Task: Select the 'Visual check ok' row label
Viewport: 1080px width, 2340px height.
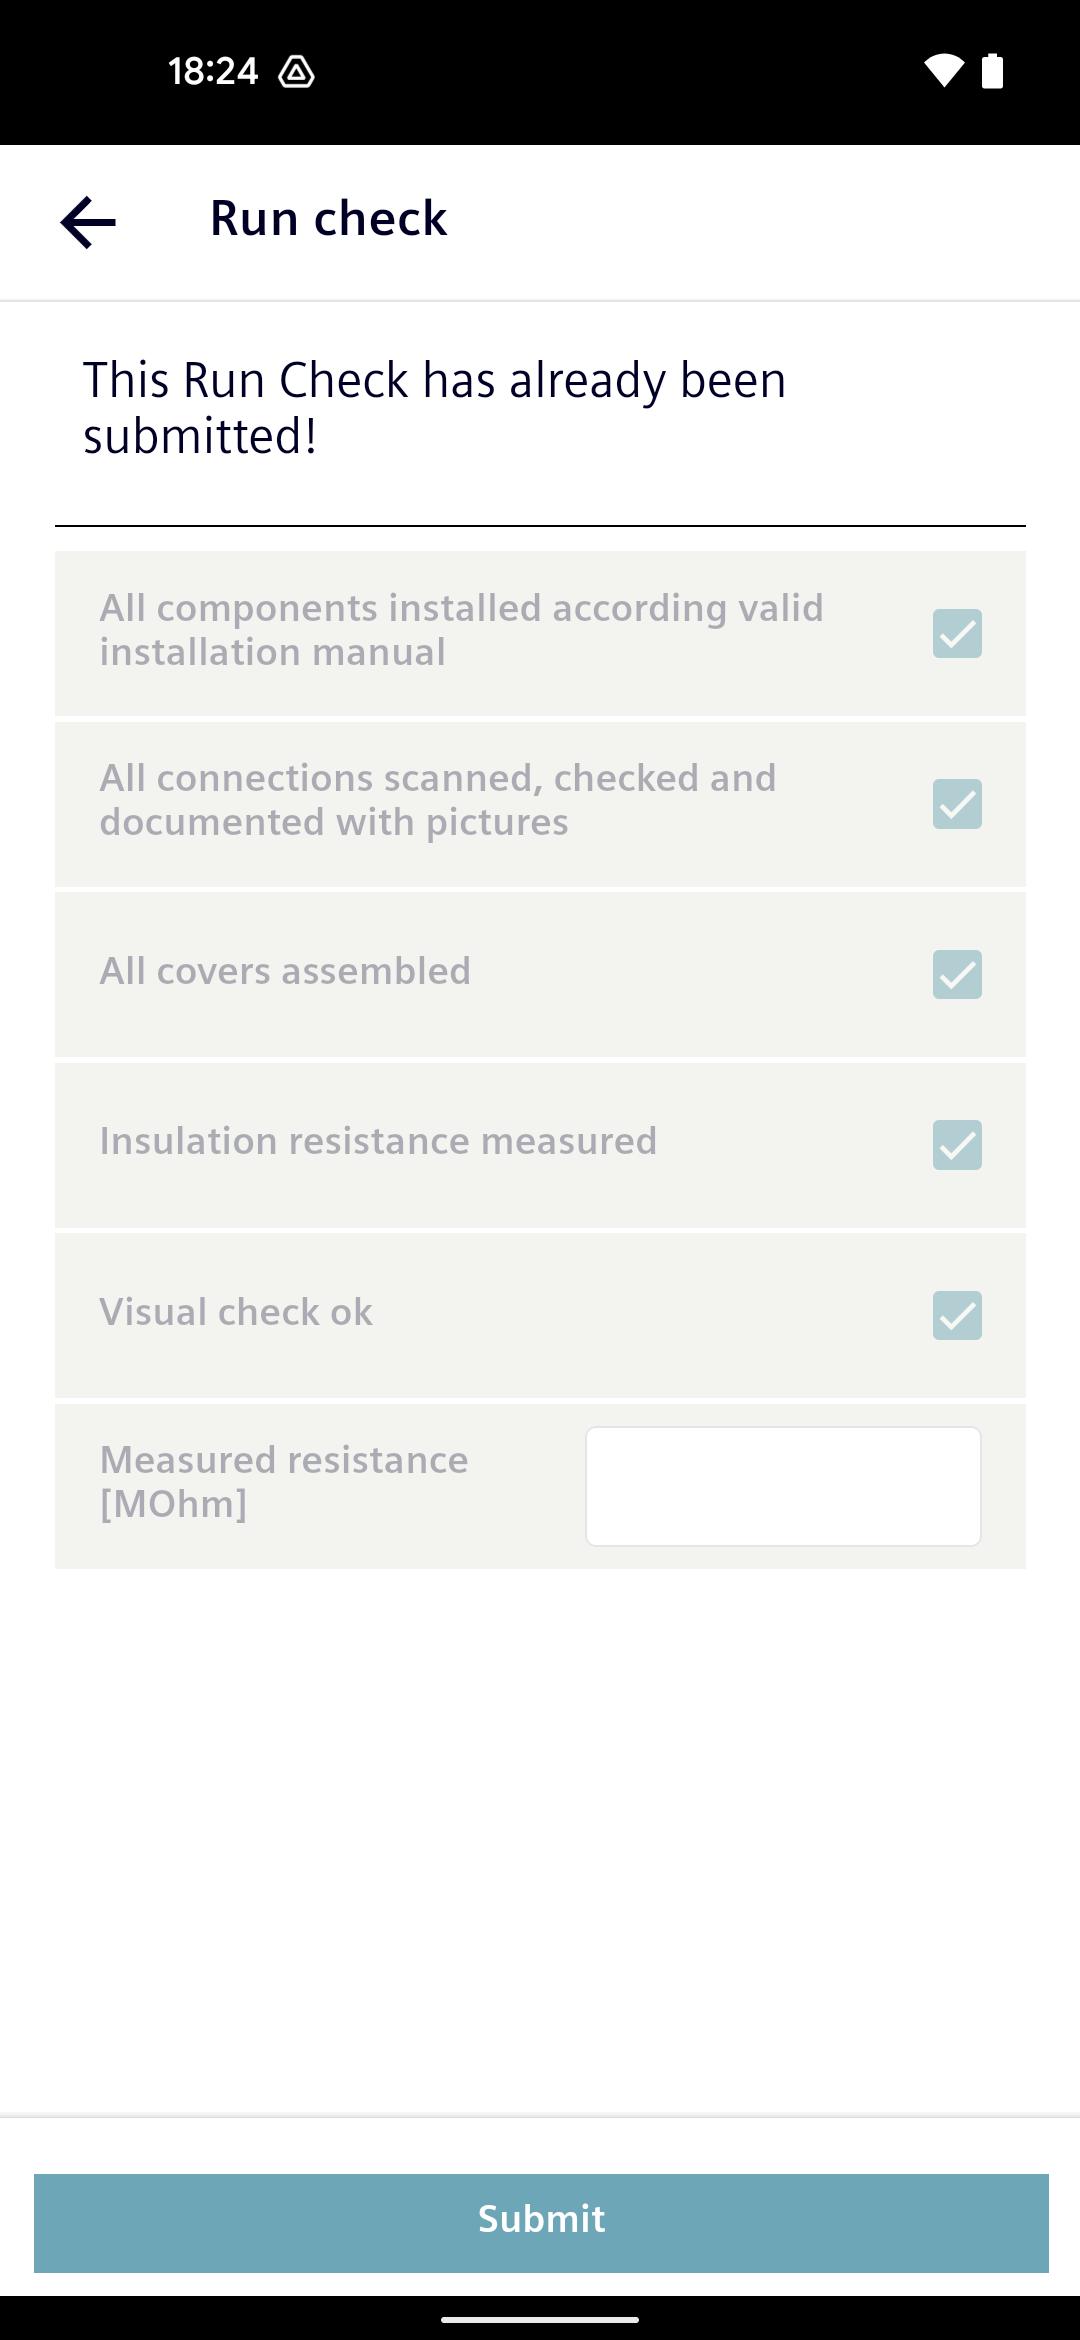Action: tap(236, 1312)
